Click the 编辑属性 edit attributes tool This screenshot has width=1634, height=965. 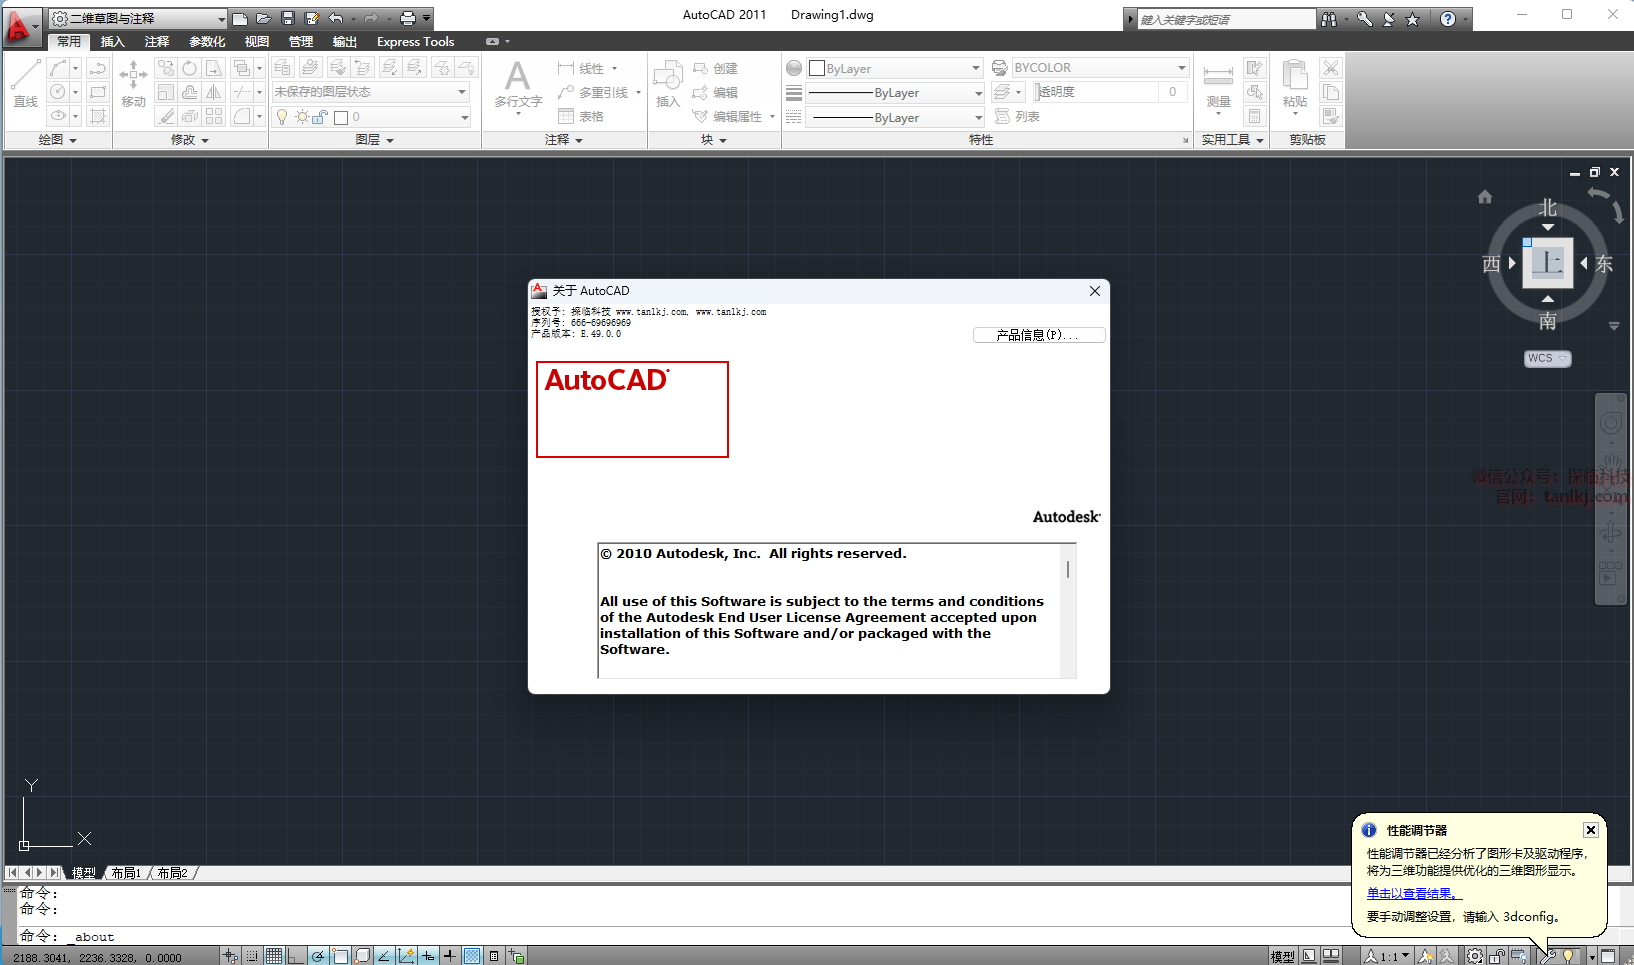point(728,116)
